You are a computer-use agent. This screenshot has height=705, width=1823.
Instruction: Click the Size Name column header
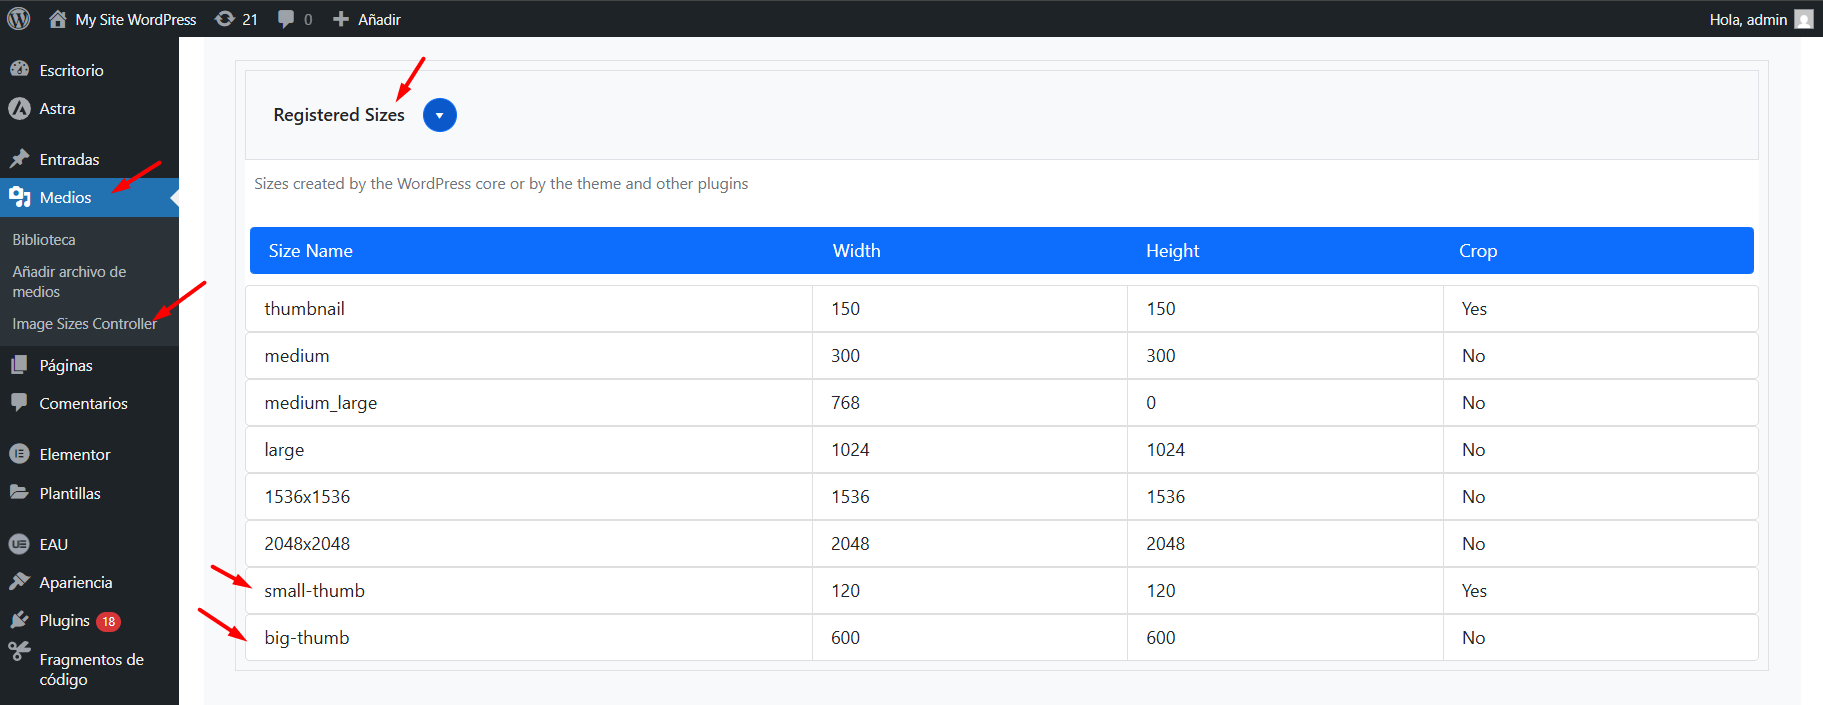point(310,251)
